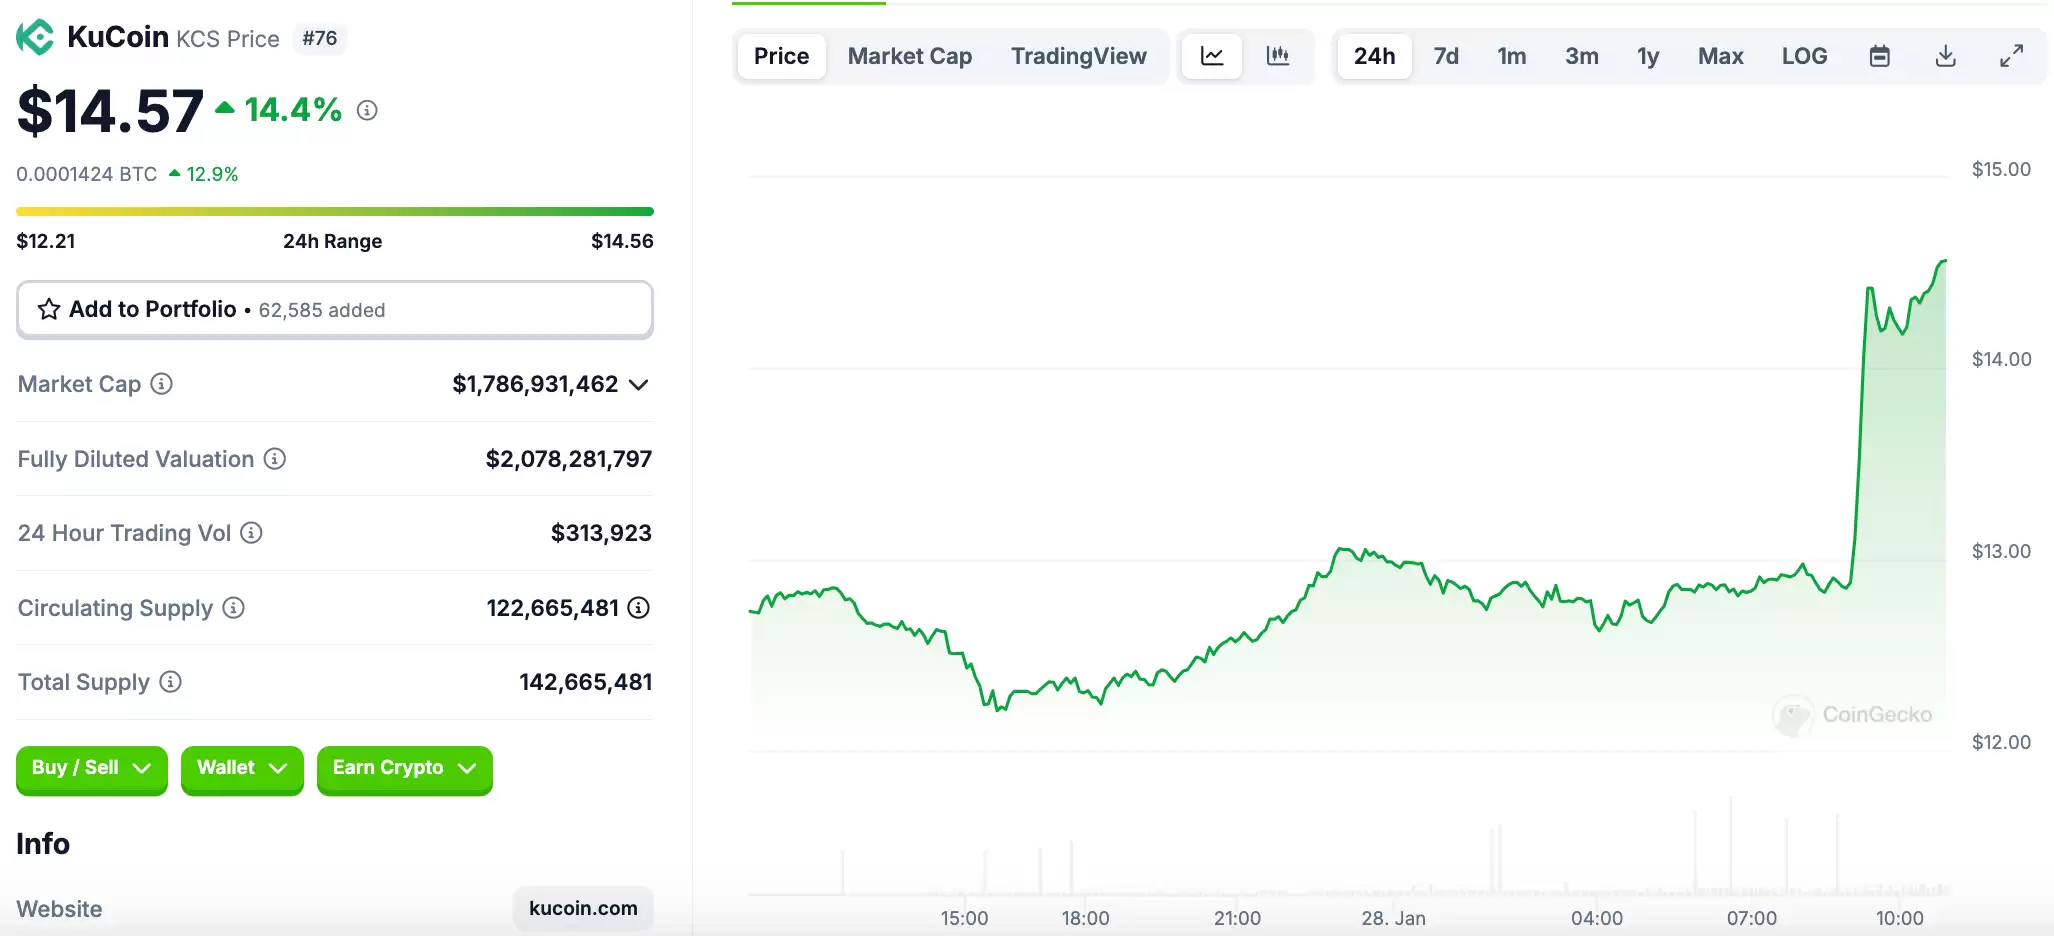This screenshot has height=936, width=2054.
Task: Expand Market Cap value chevron
Action: [x=639, y=385]
